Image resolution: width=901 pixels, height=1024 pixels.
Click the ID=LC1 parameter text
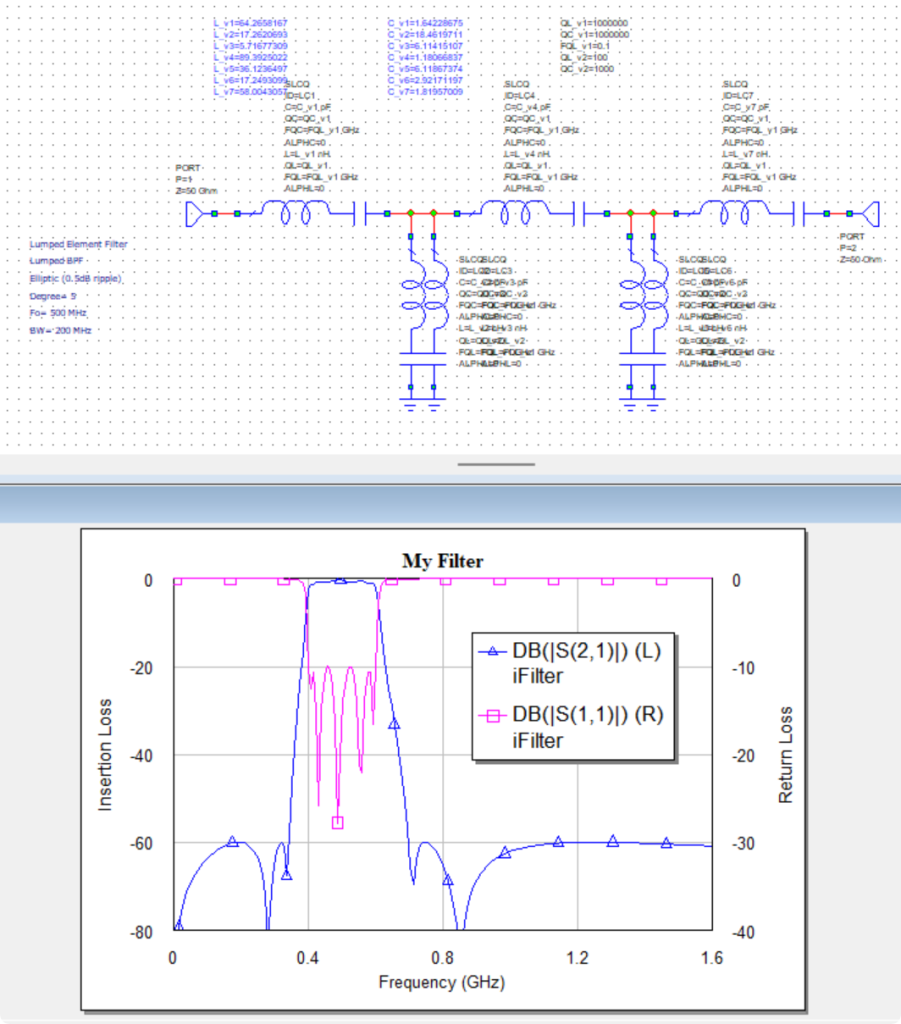point(300,95)
